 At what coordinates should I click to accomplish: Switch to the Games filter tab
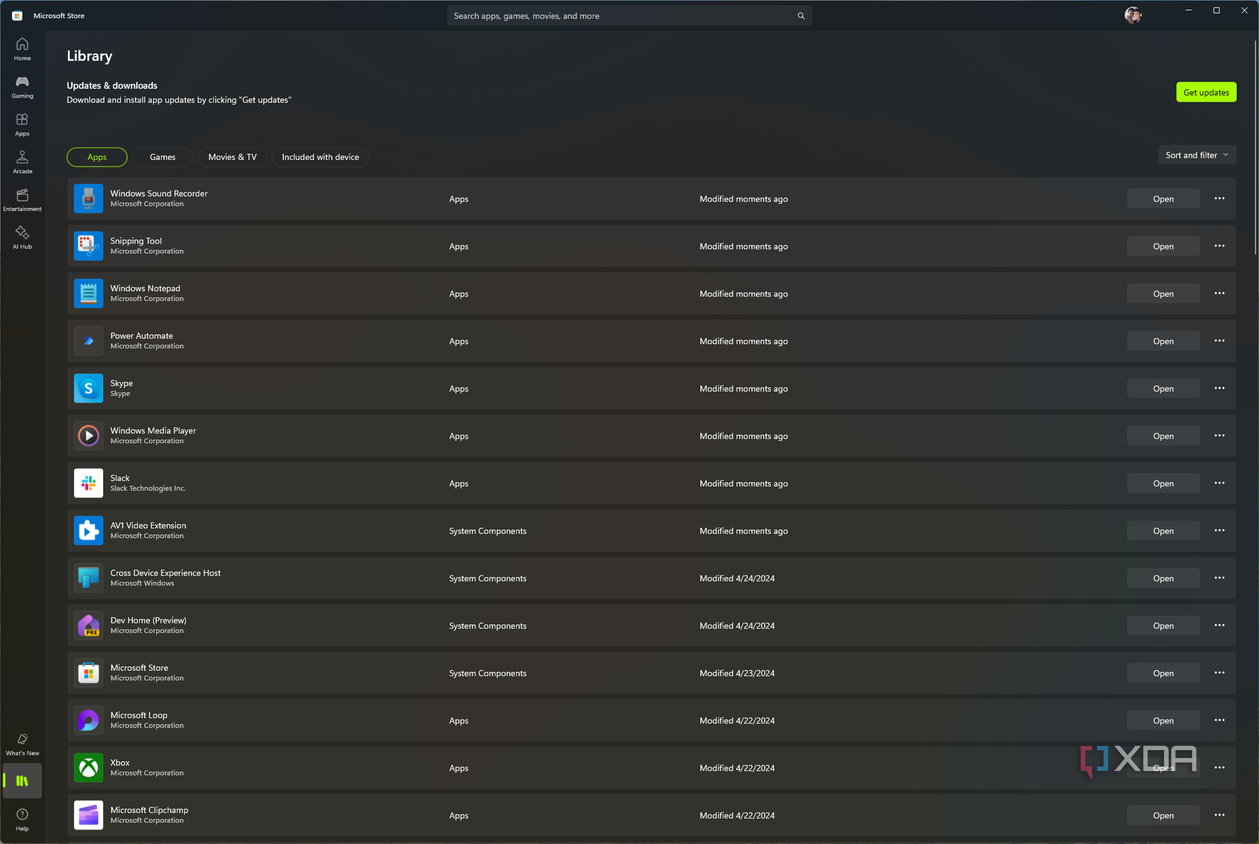[x=163, y=157]
